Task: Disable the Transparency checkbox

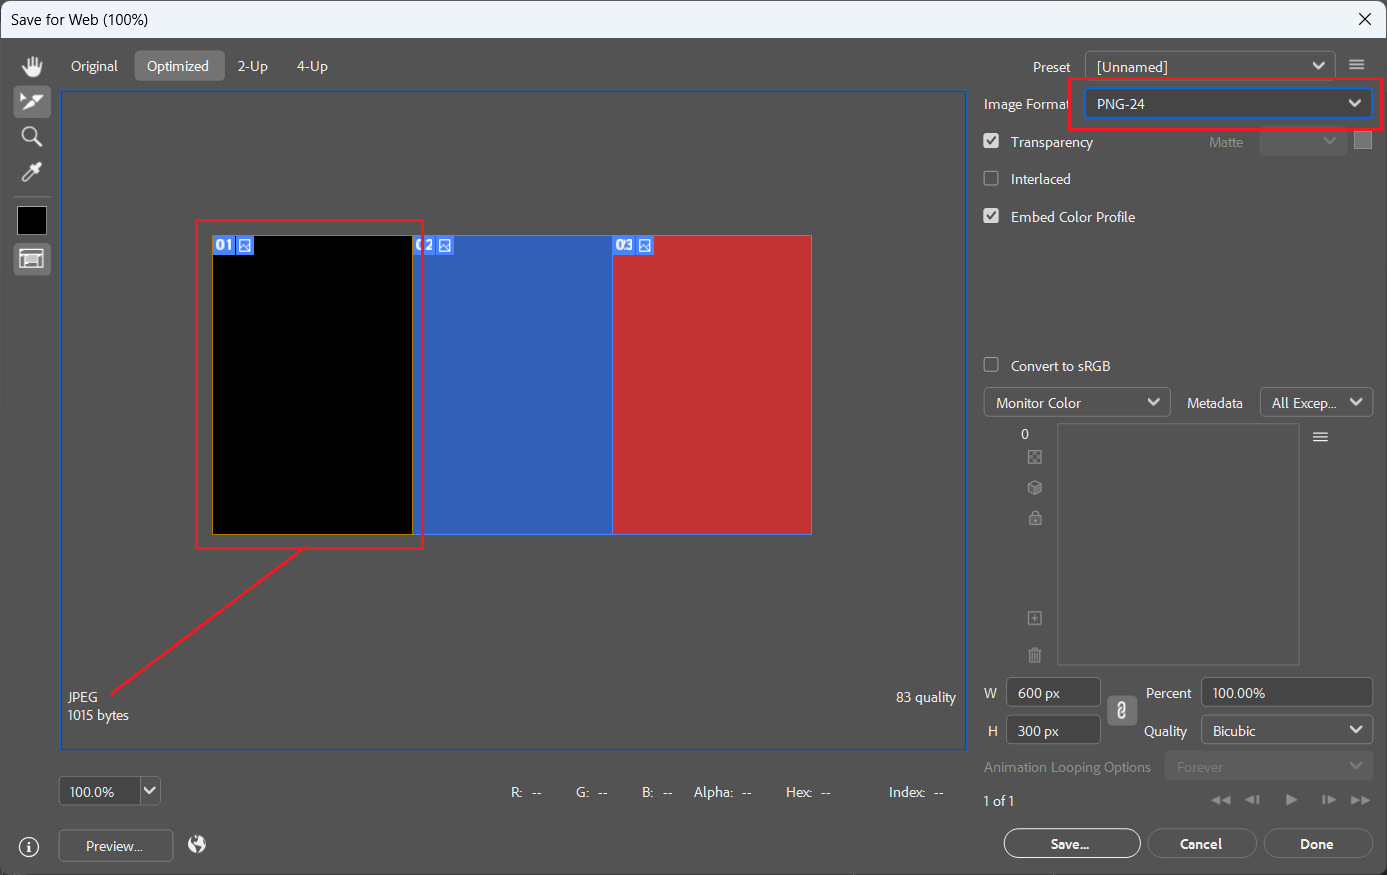Action: click(991, 141)
